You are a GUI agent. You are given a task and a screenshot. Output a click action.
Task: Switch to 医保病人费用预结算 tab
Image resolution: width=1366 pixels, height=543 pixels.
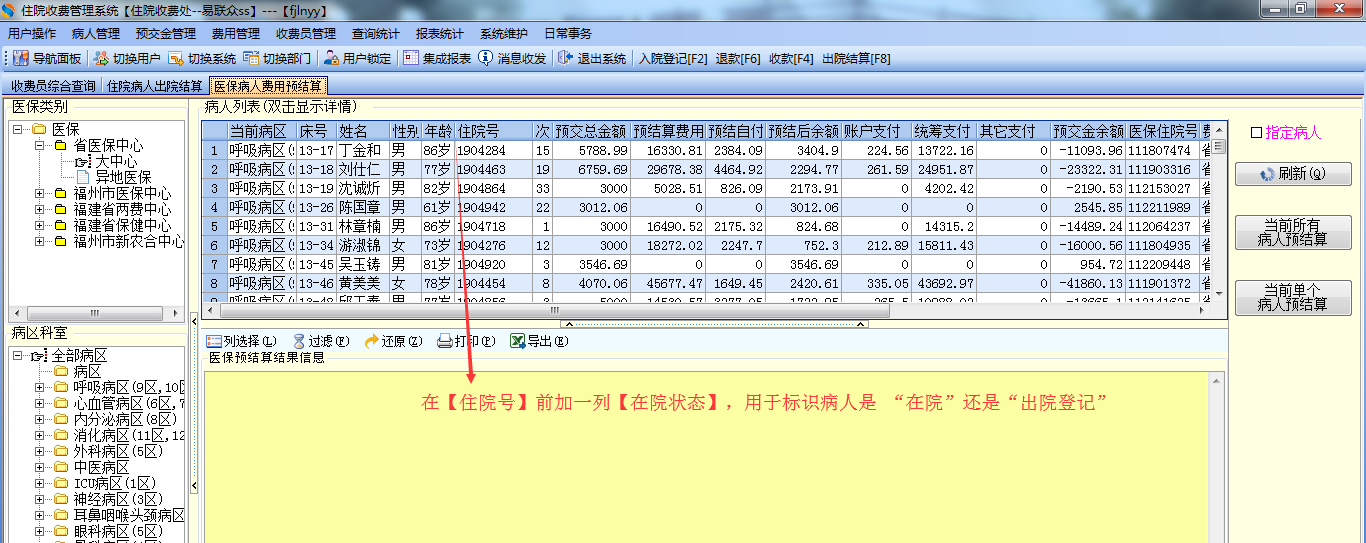[x=267, y=87]
